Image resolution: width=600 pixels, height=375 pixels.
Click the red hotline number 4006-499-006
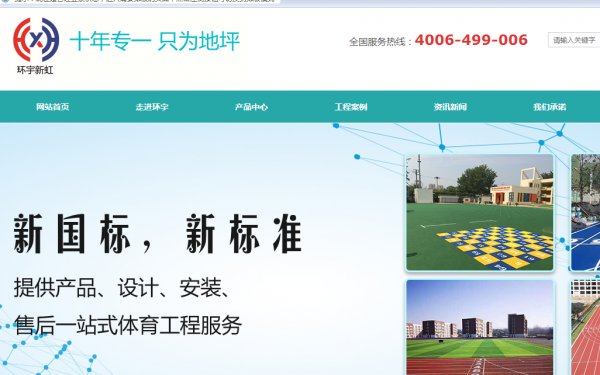pyautogui.click(x=471, y=40)
